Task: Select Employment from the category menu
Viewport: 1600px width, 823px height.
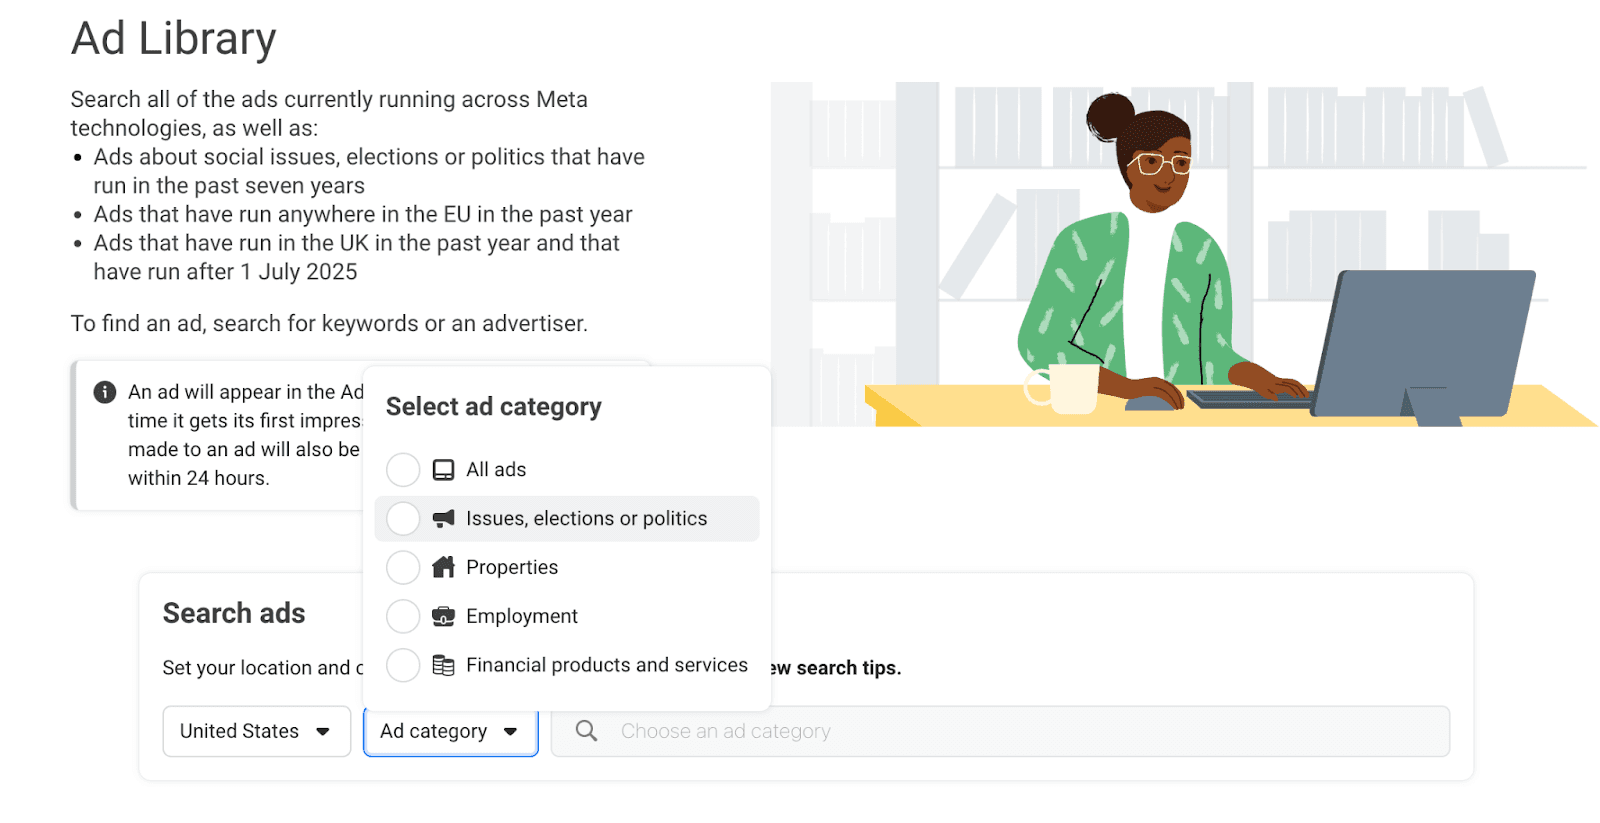Action: (521, 616)
